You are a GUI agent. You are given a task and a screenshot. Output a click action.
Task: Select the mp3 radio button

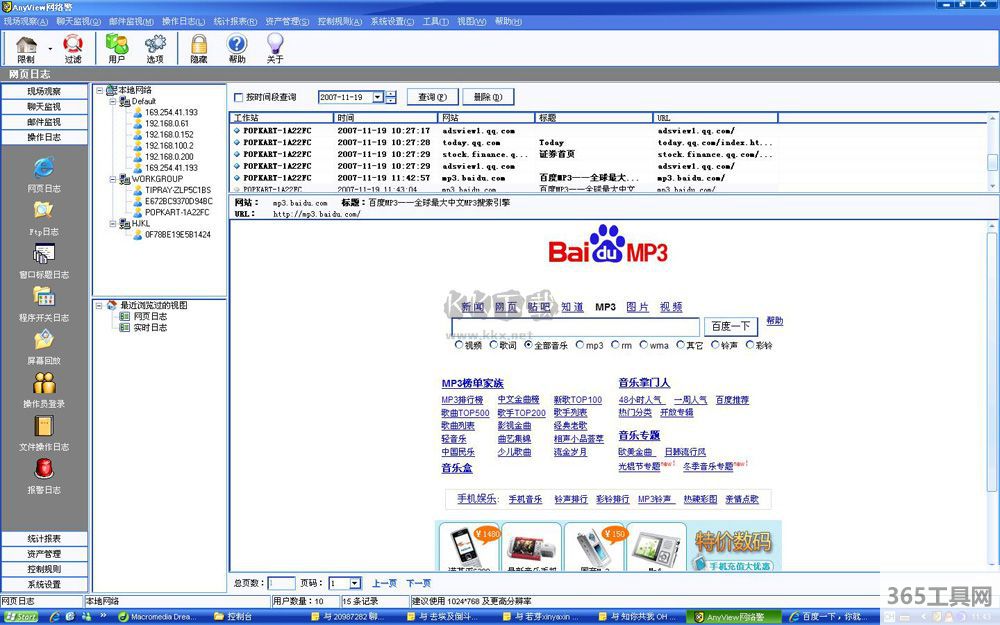[x=580, y=345]
